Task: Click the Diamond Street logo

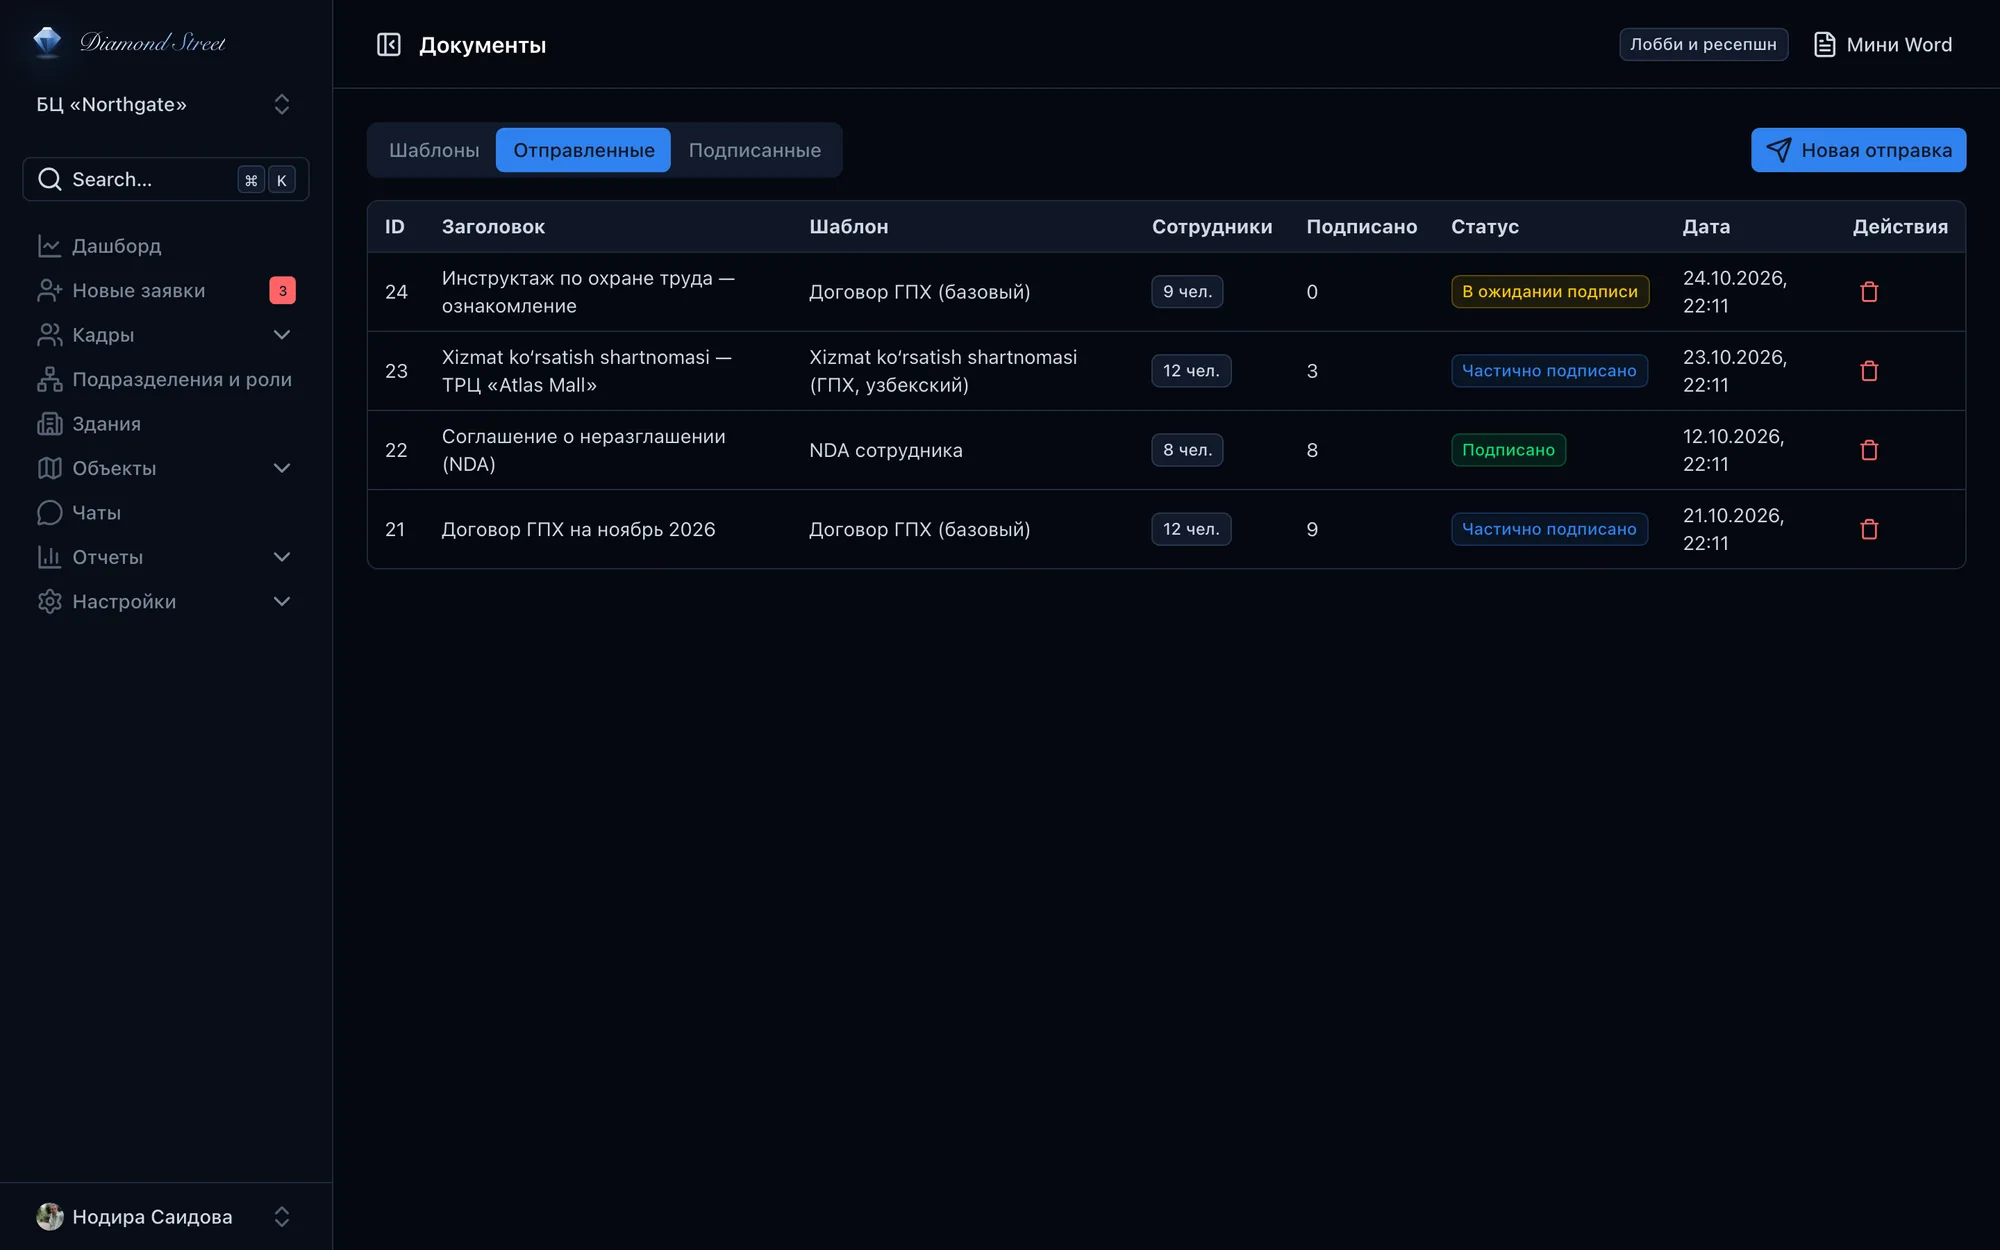Action: point(129,42)
